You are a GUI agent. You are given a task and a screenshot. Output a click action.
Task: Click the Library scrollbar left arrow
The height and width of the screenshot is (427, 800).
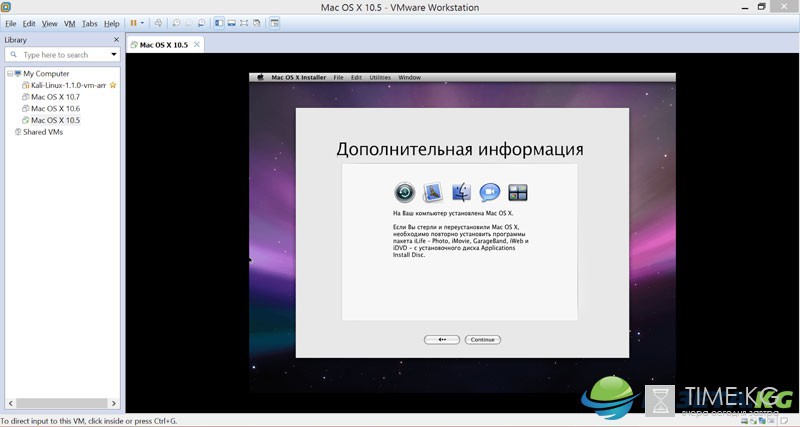[11, 403]
